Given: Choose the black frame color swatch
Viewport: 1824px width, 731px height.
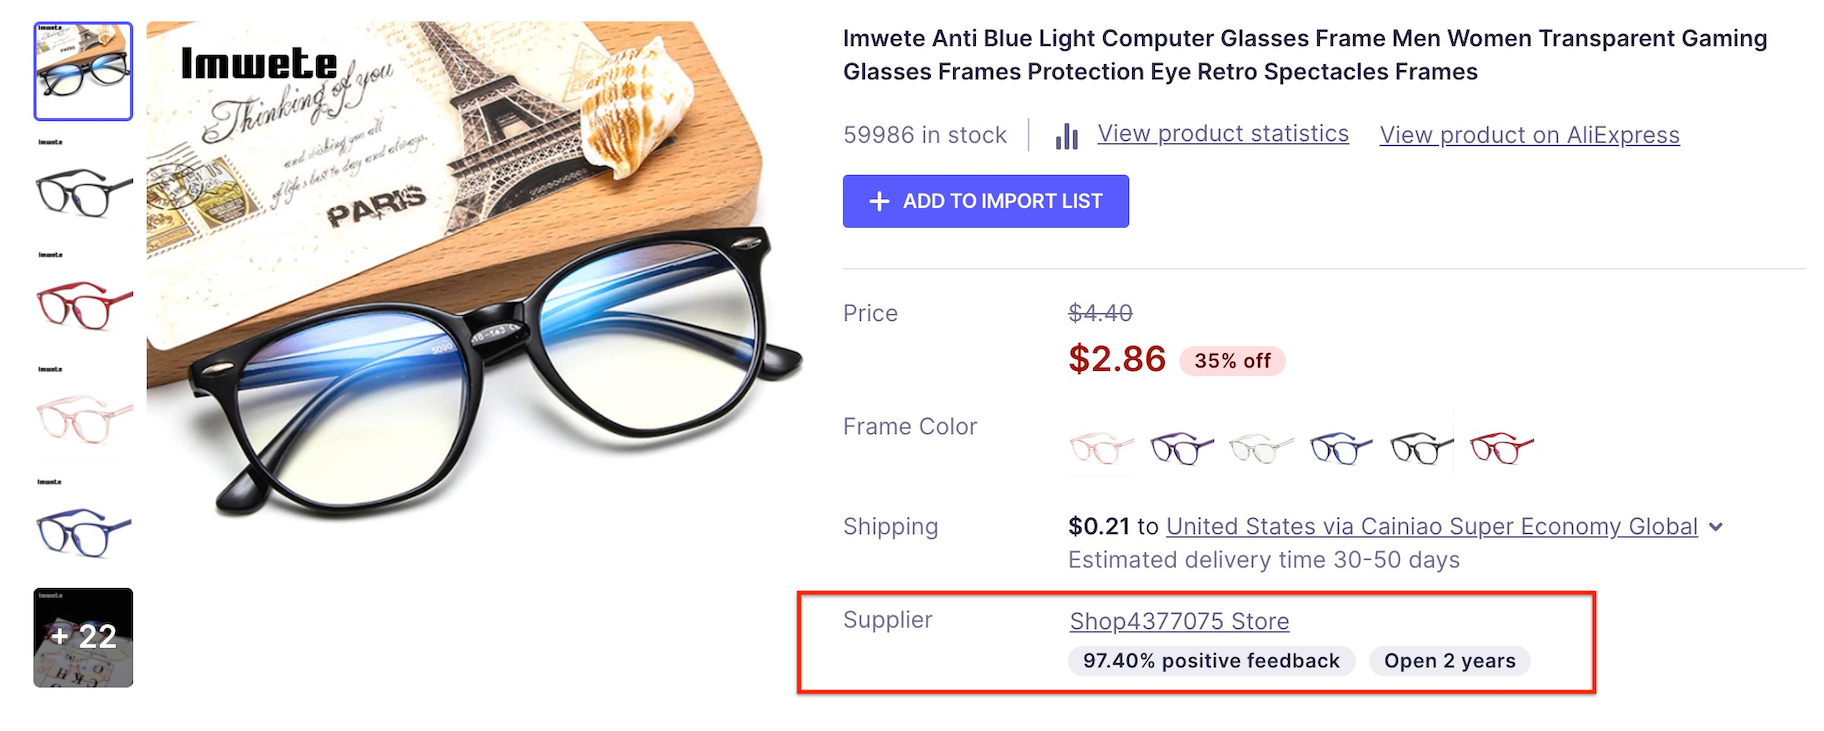Looking at the screenshot, I should [1421, 448].
